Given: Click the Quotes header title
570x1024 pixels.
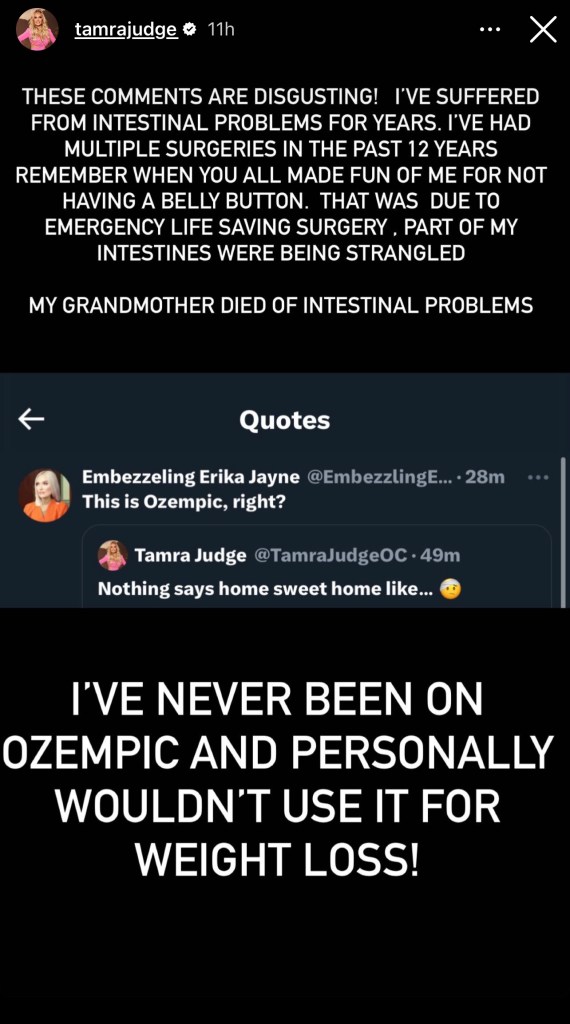Looking at the screenshot, I should coord(285,420).
